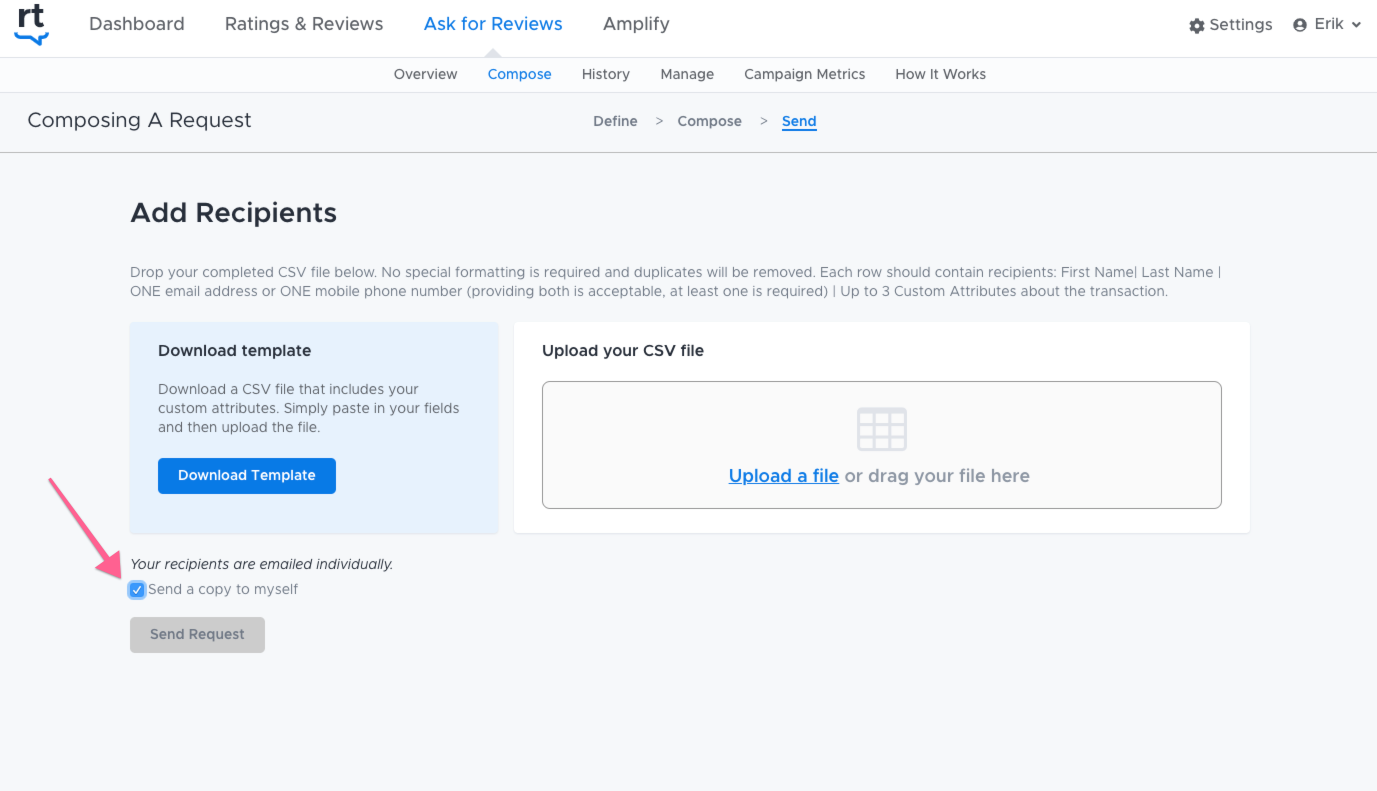
Task: Select the Compose subtab
Action: pos(520,74)
